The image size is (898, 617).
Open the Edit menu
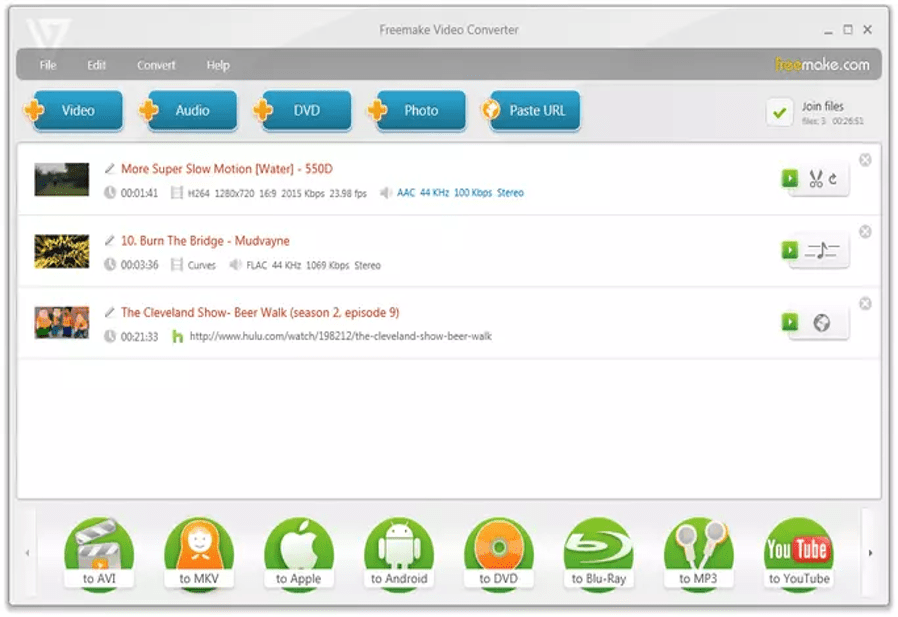click(x=96, y=65)
